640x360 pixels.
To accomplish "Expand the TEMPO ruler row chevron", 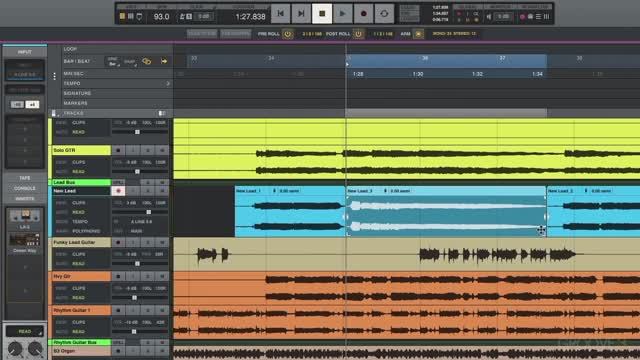I will click(x=168, y=83).
